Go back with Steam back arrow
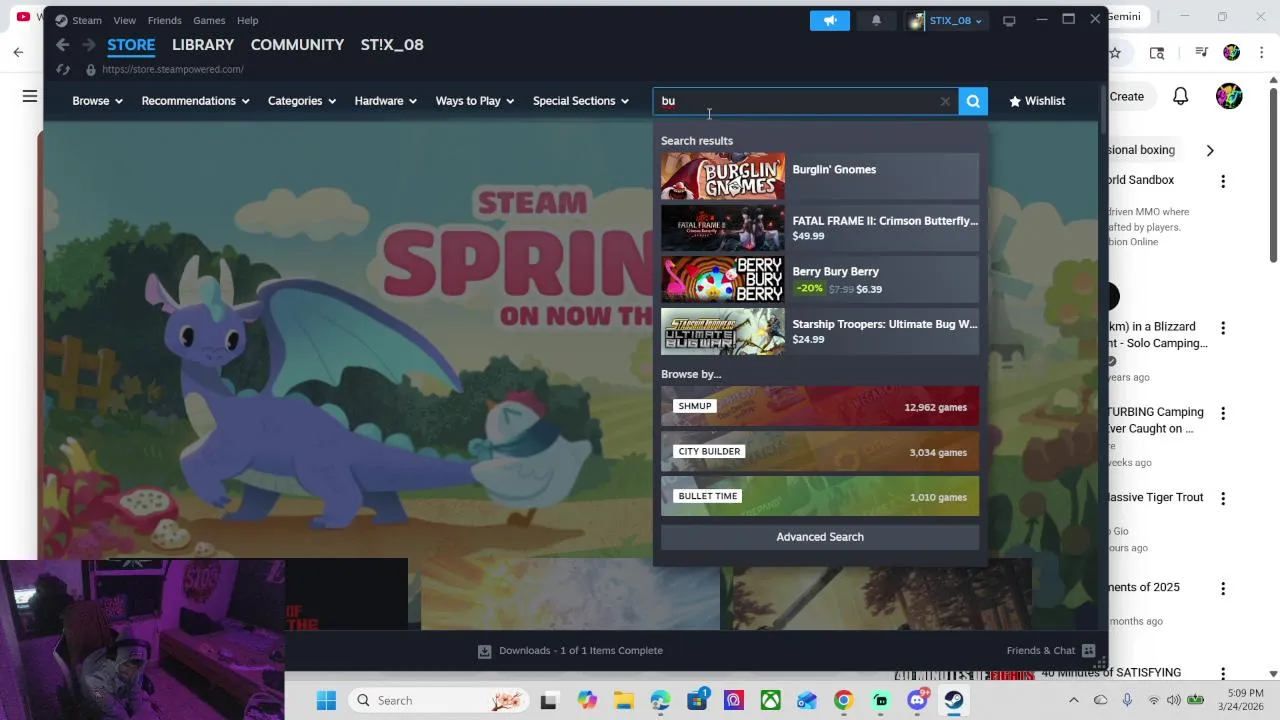 tap(63, 45)
